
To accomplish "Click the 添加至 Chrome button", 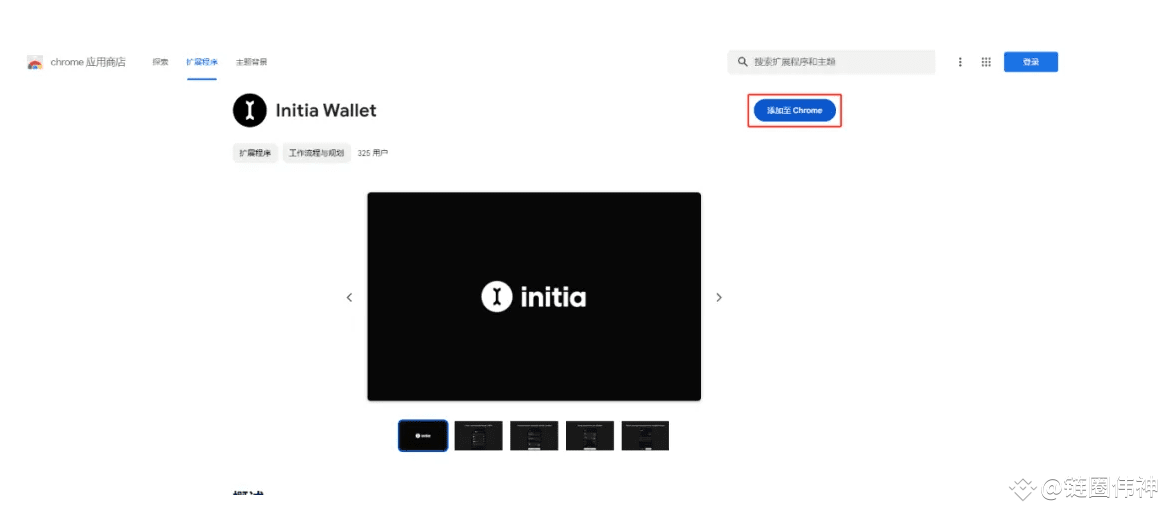I will [x=795, y=111].
